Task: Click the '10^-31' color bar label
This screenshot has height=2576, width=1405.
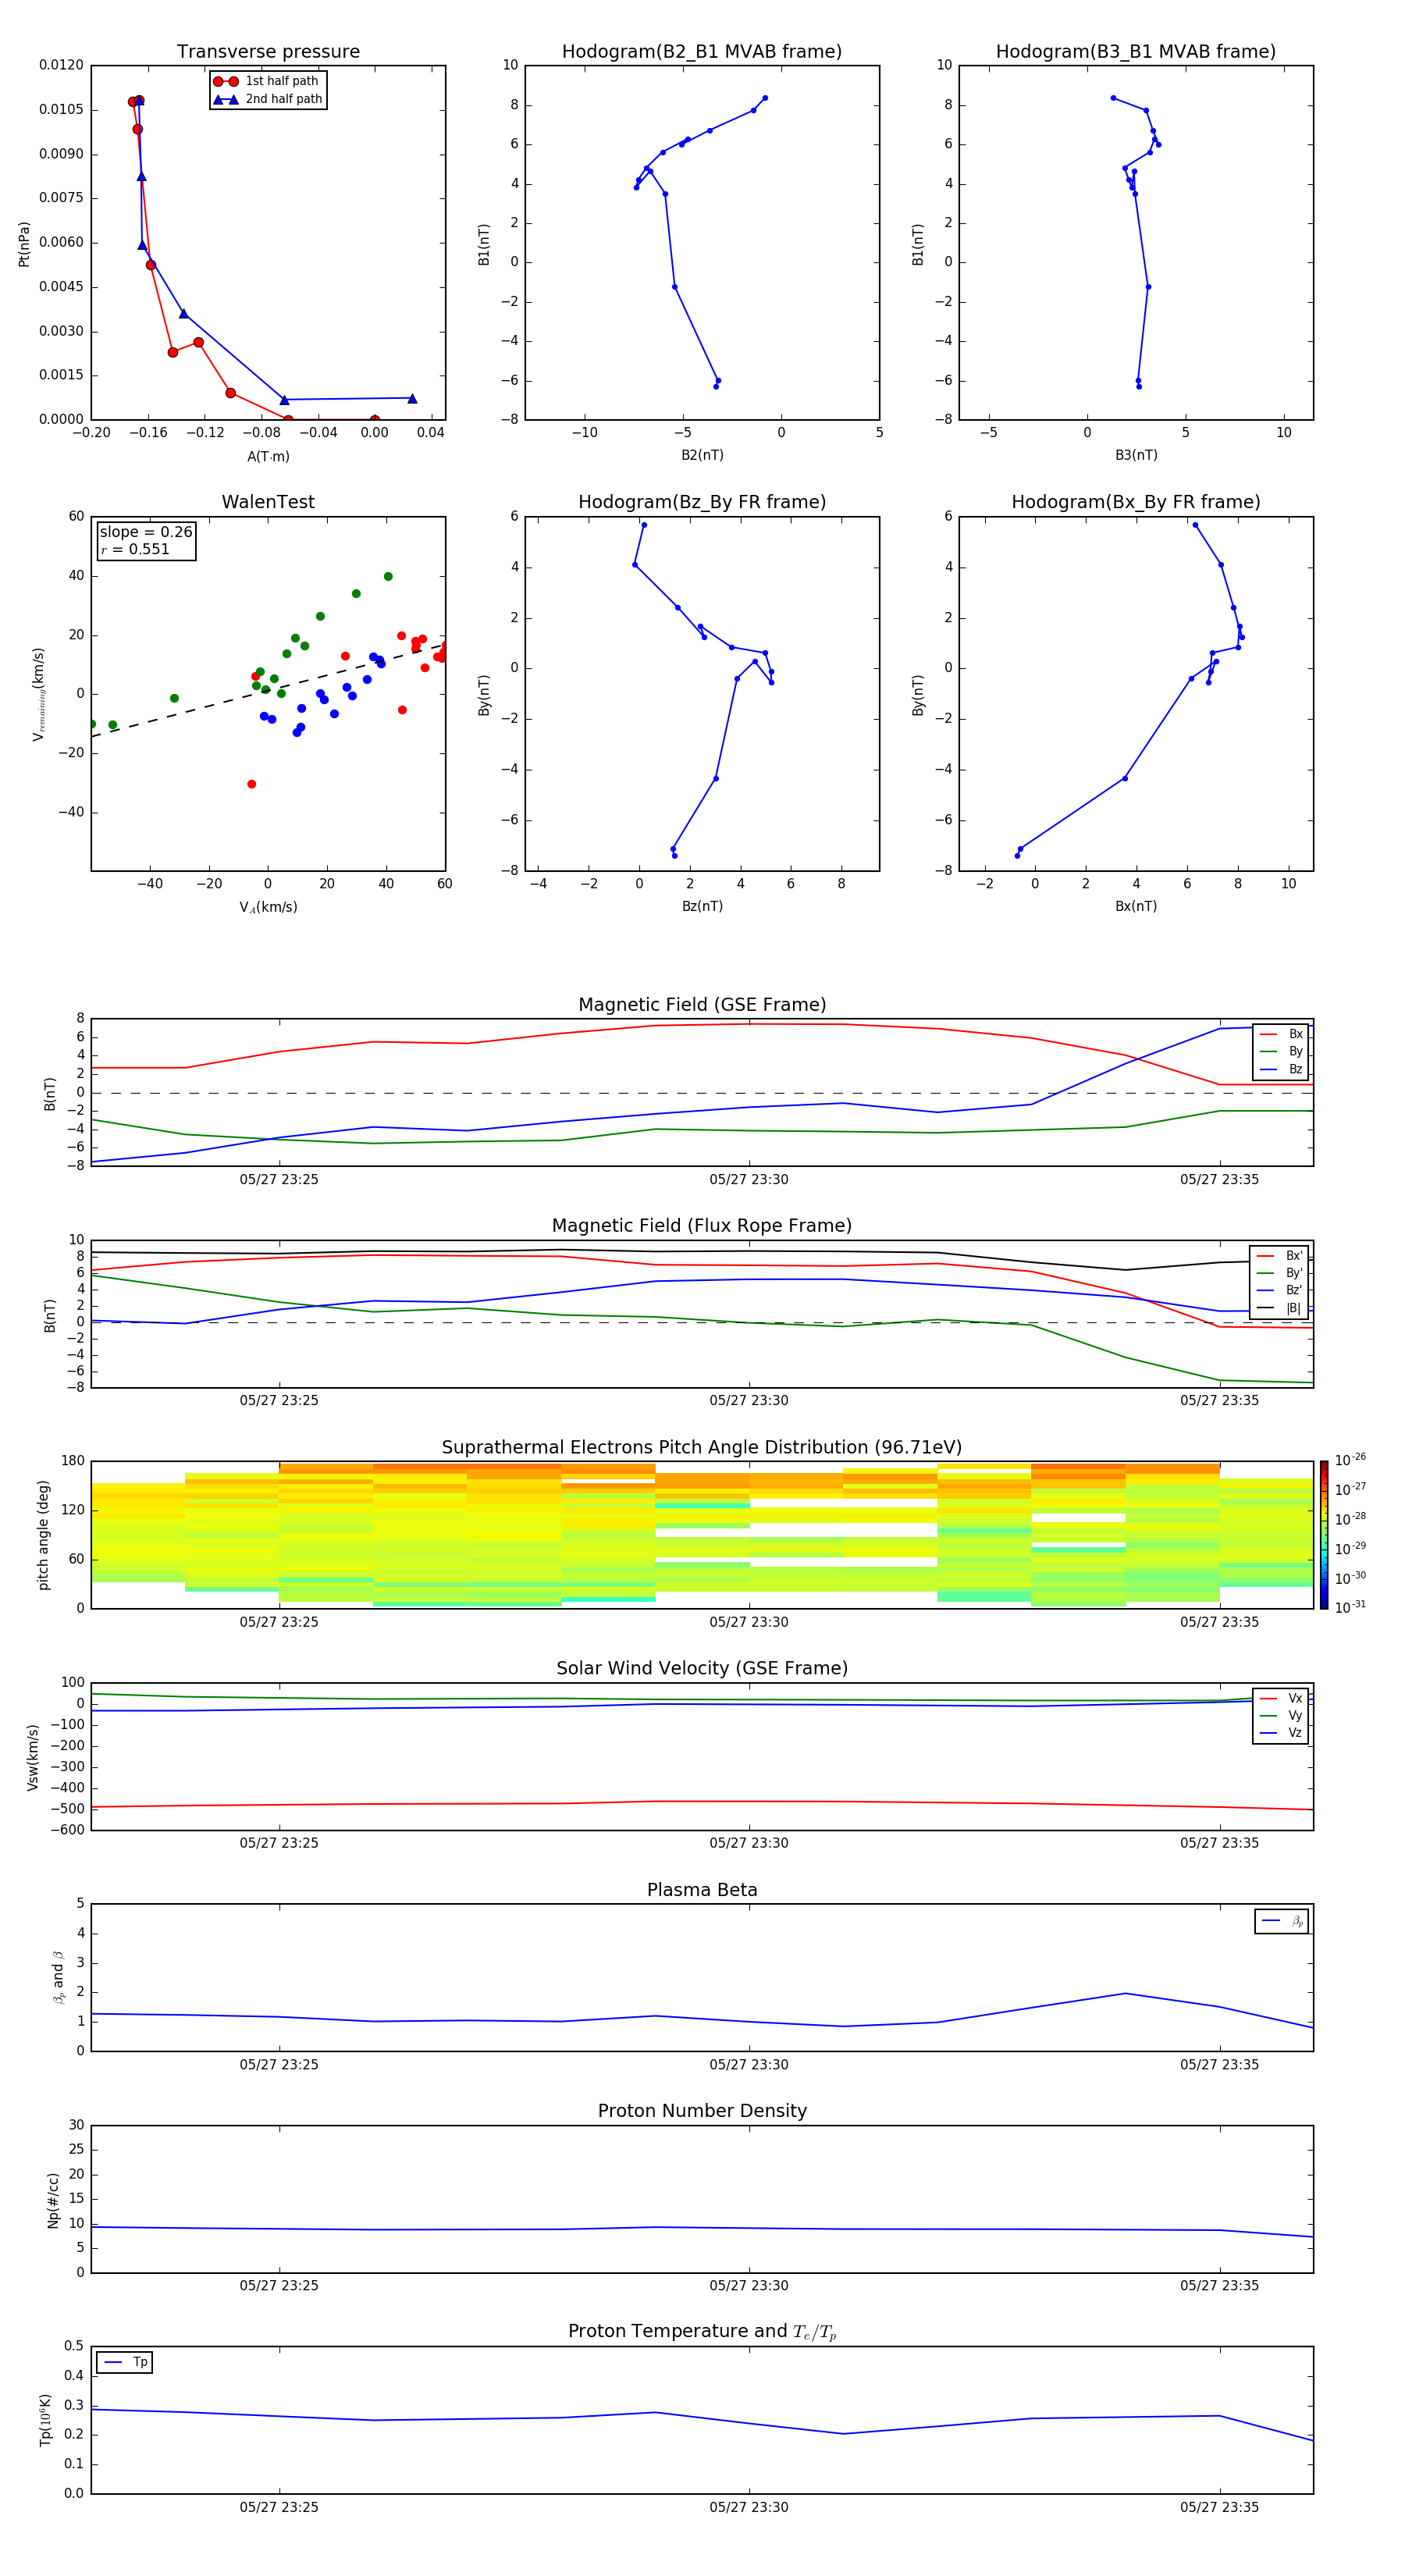Action: [1350, 1607]
